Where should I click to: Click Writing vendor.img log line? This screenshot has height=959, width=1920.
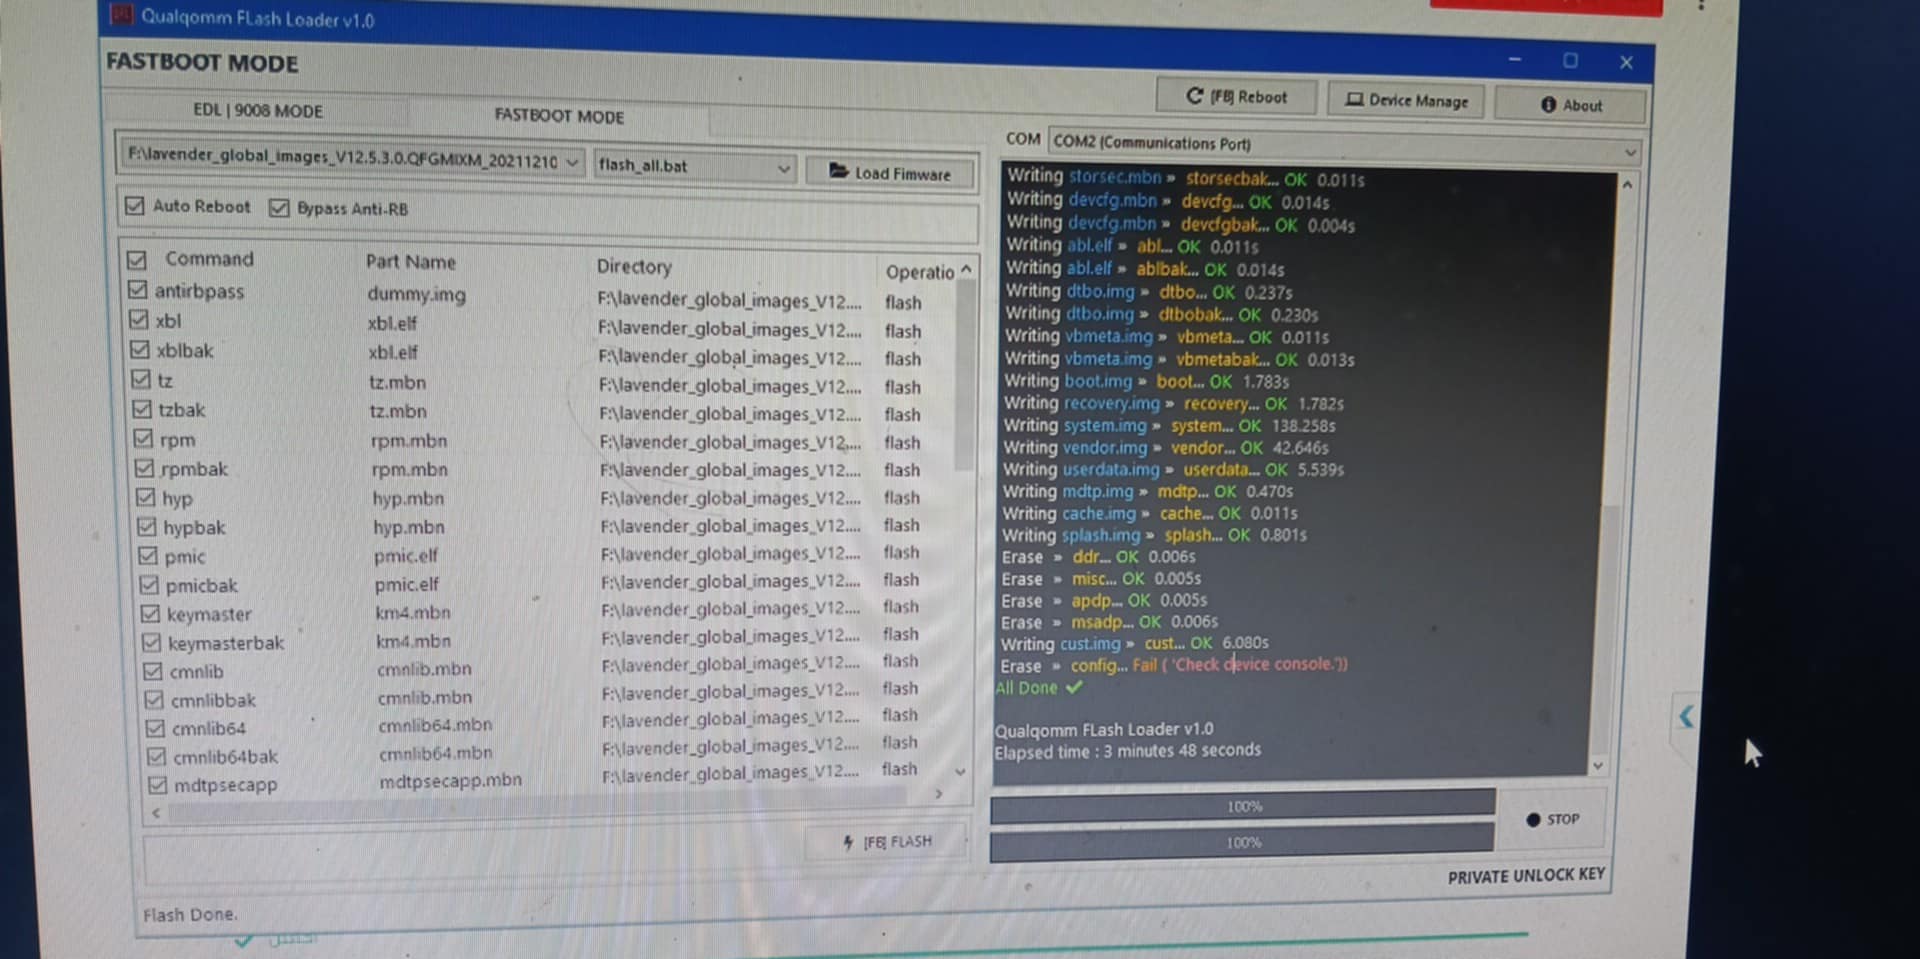click(1166, 448)
